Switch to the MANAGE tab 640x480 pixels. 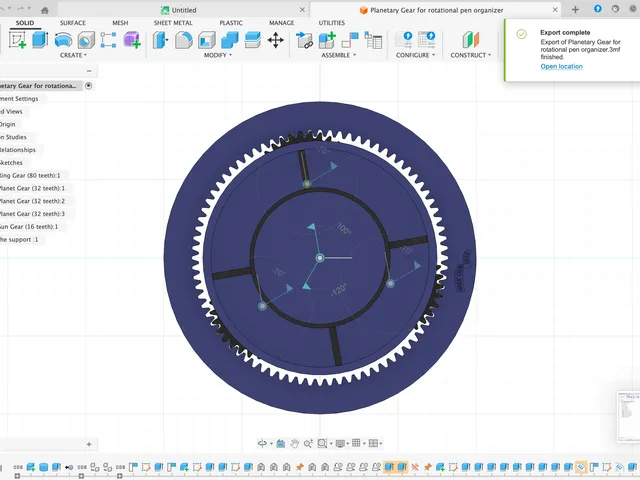(282, 23)
